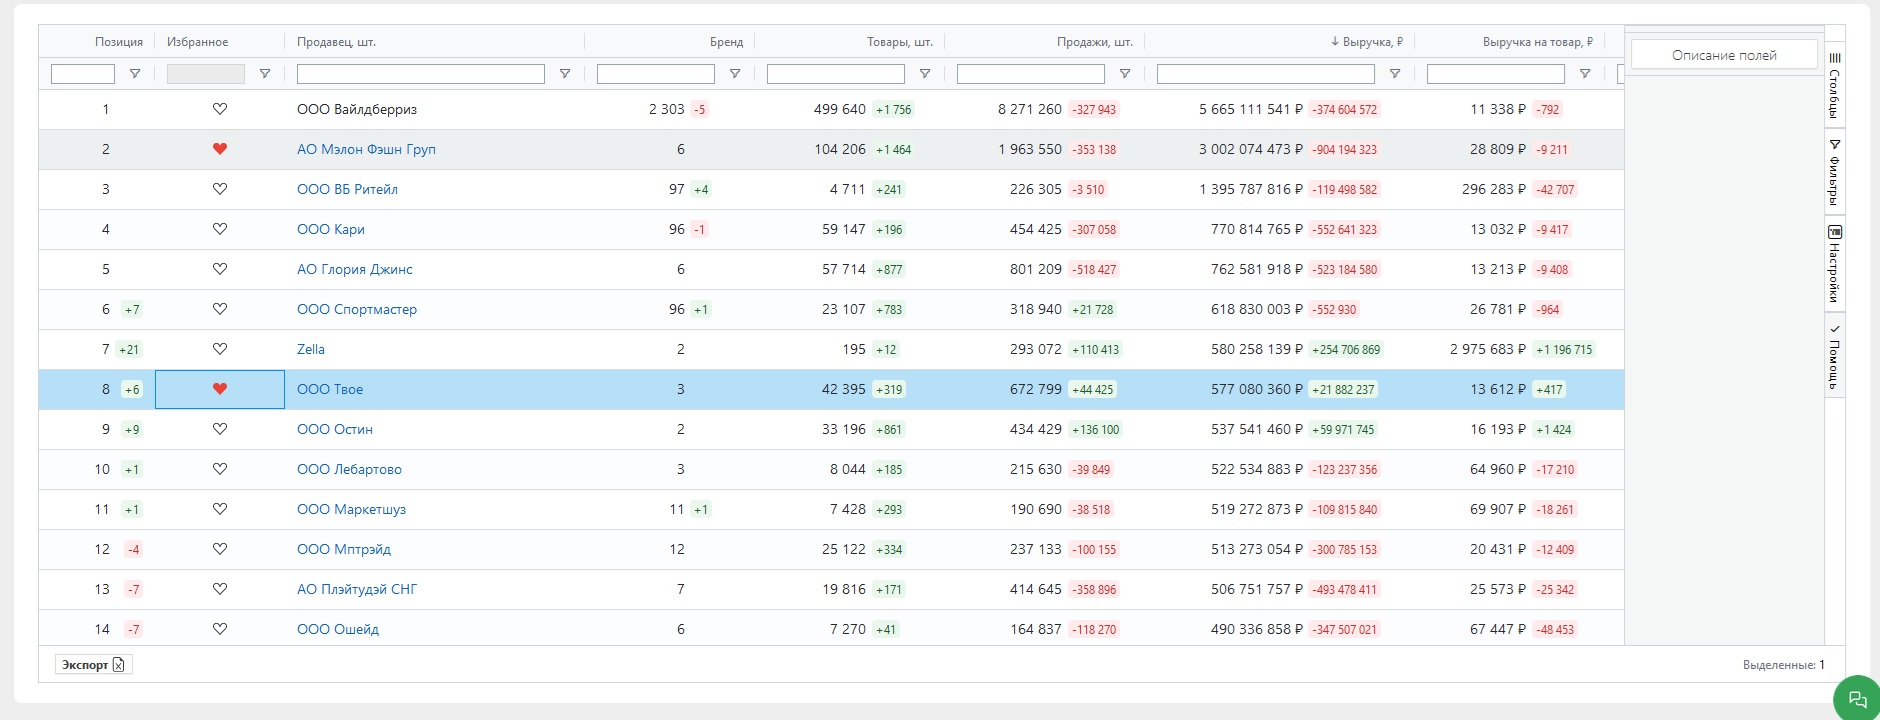This screenshot has height=720, width=1880.
Task: Open seller link ООО Твое
Action: coord(330,389)
